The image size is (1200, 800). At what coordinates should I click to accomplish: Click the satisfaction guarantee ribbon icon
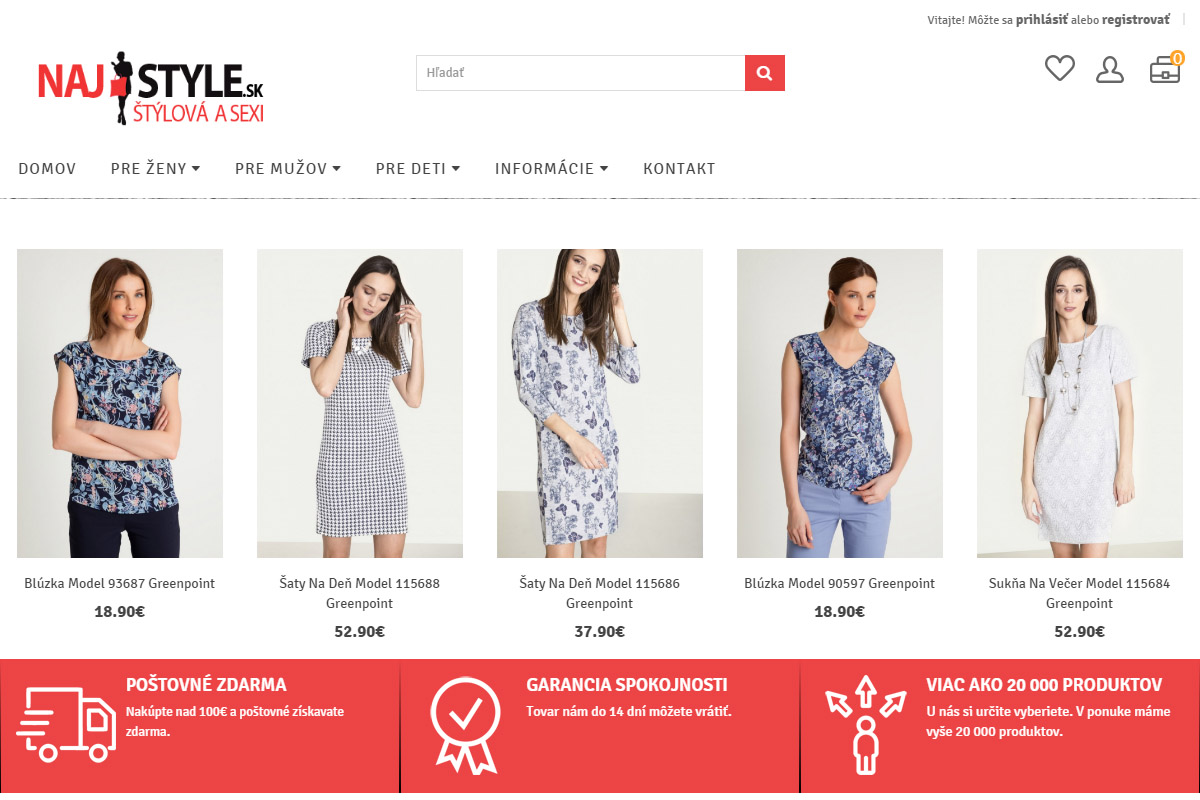pyautogui.click(x=465, y=724)
